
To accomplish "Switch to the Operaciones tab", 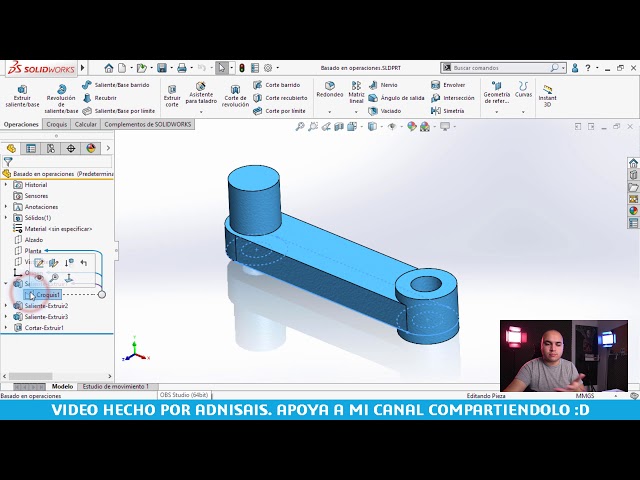I will click(21, 124).
